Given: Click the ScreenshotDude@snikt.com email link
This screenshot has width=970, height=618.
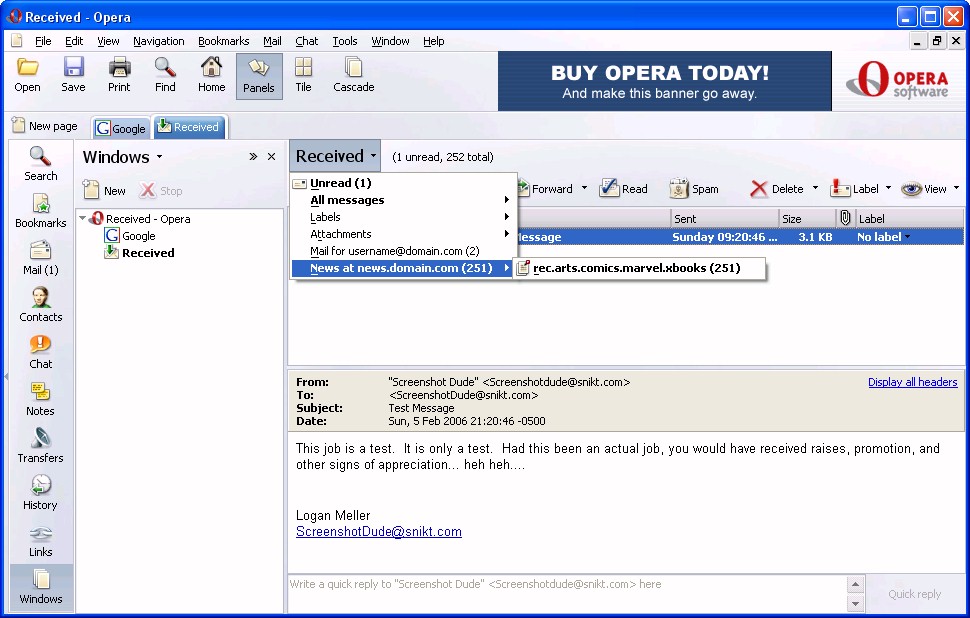Looking at the screenshot, I should [x=379, y=531].
